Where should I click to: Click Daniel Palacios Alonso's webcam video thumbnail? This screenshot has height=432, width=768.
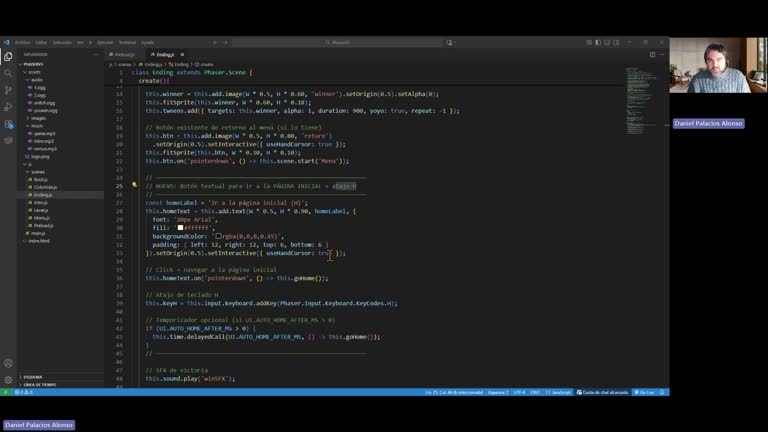[718, 65]
